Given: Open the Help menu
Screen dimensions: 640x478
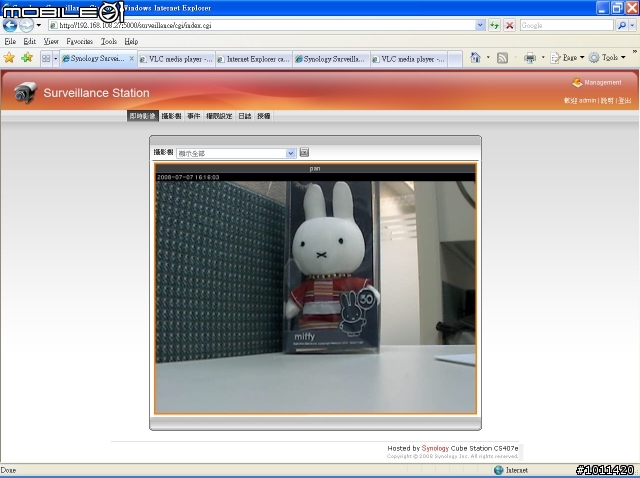Looking at the screenshot, I should click(131, 41).
